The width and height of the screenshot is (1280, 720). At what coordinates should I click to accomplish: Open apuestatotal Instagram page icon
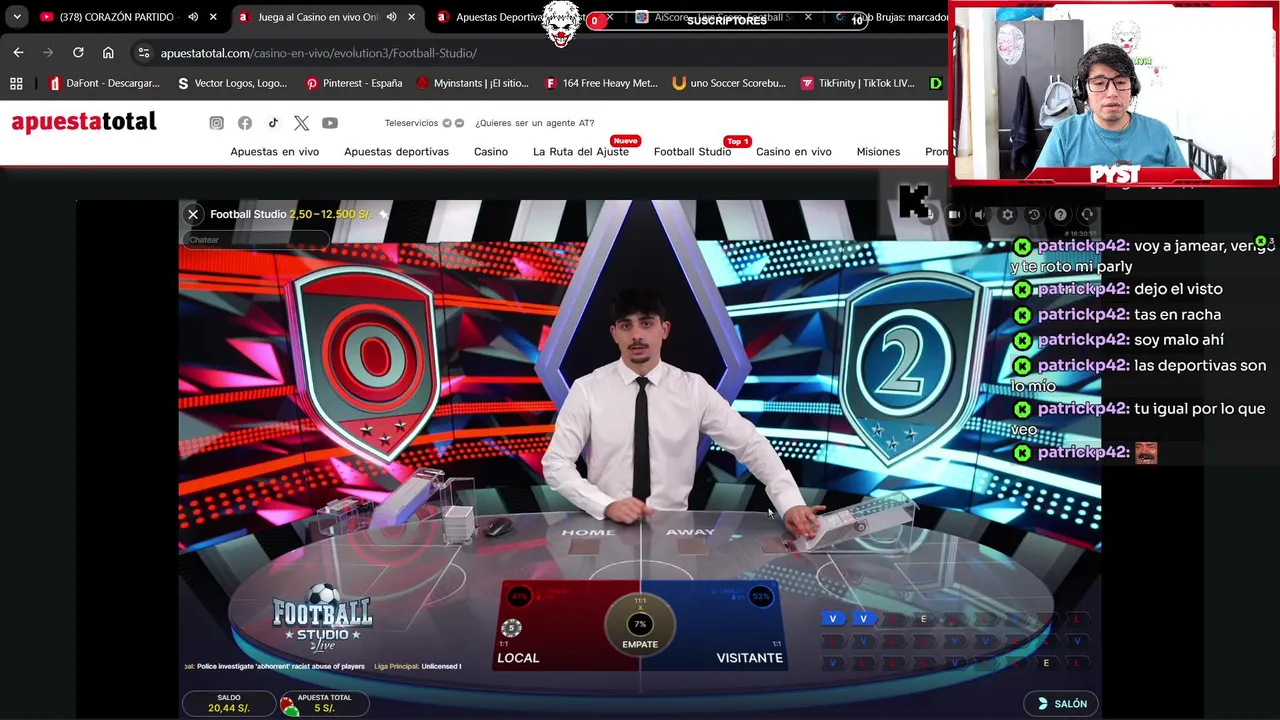click(216, 123)
